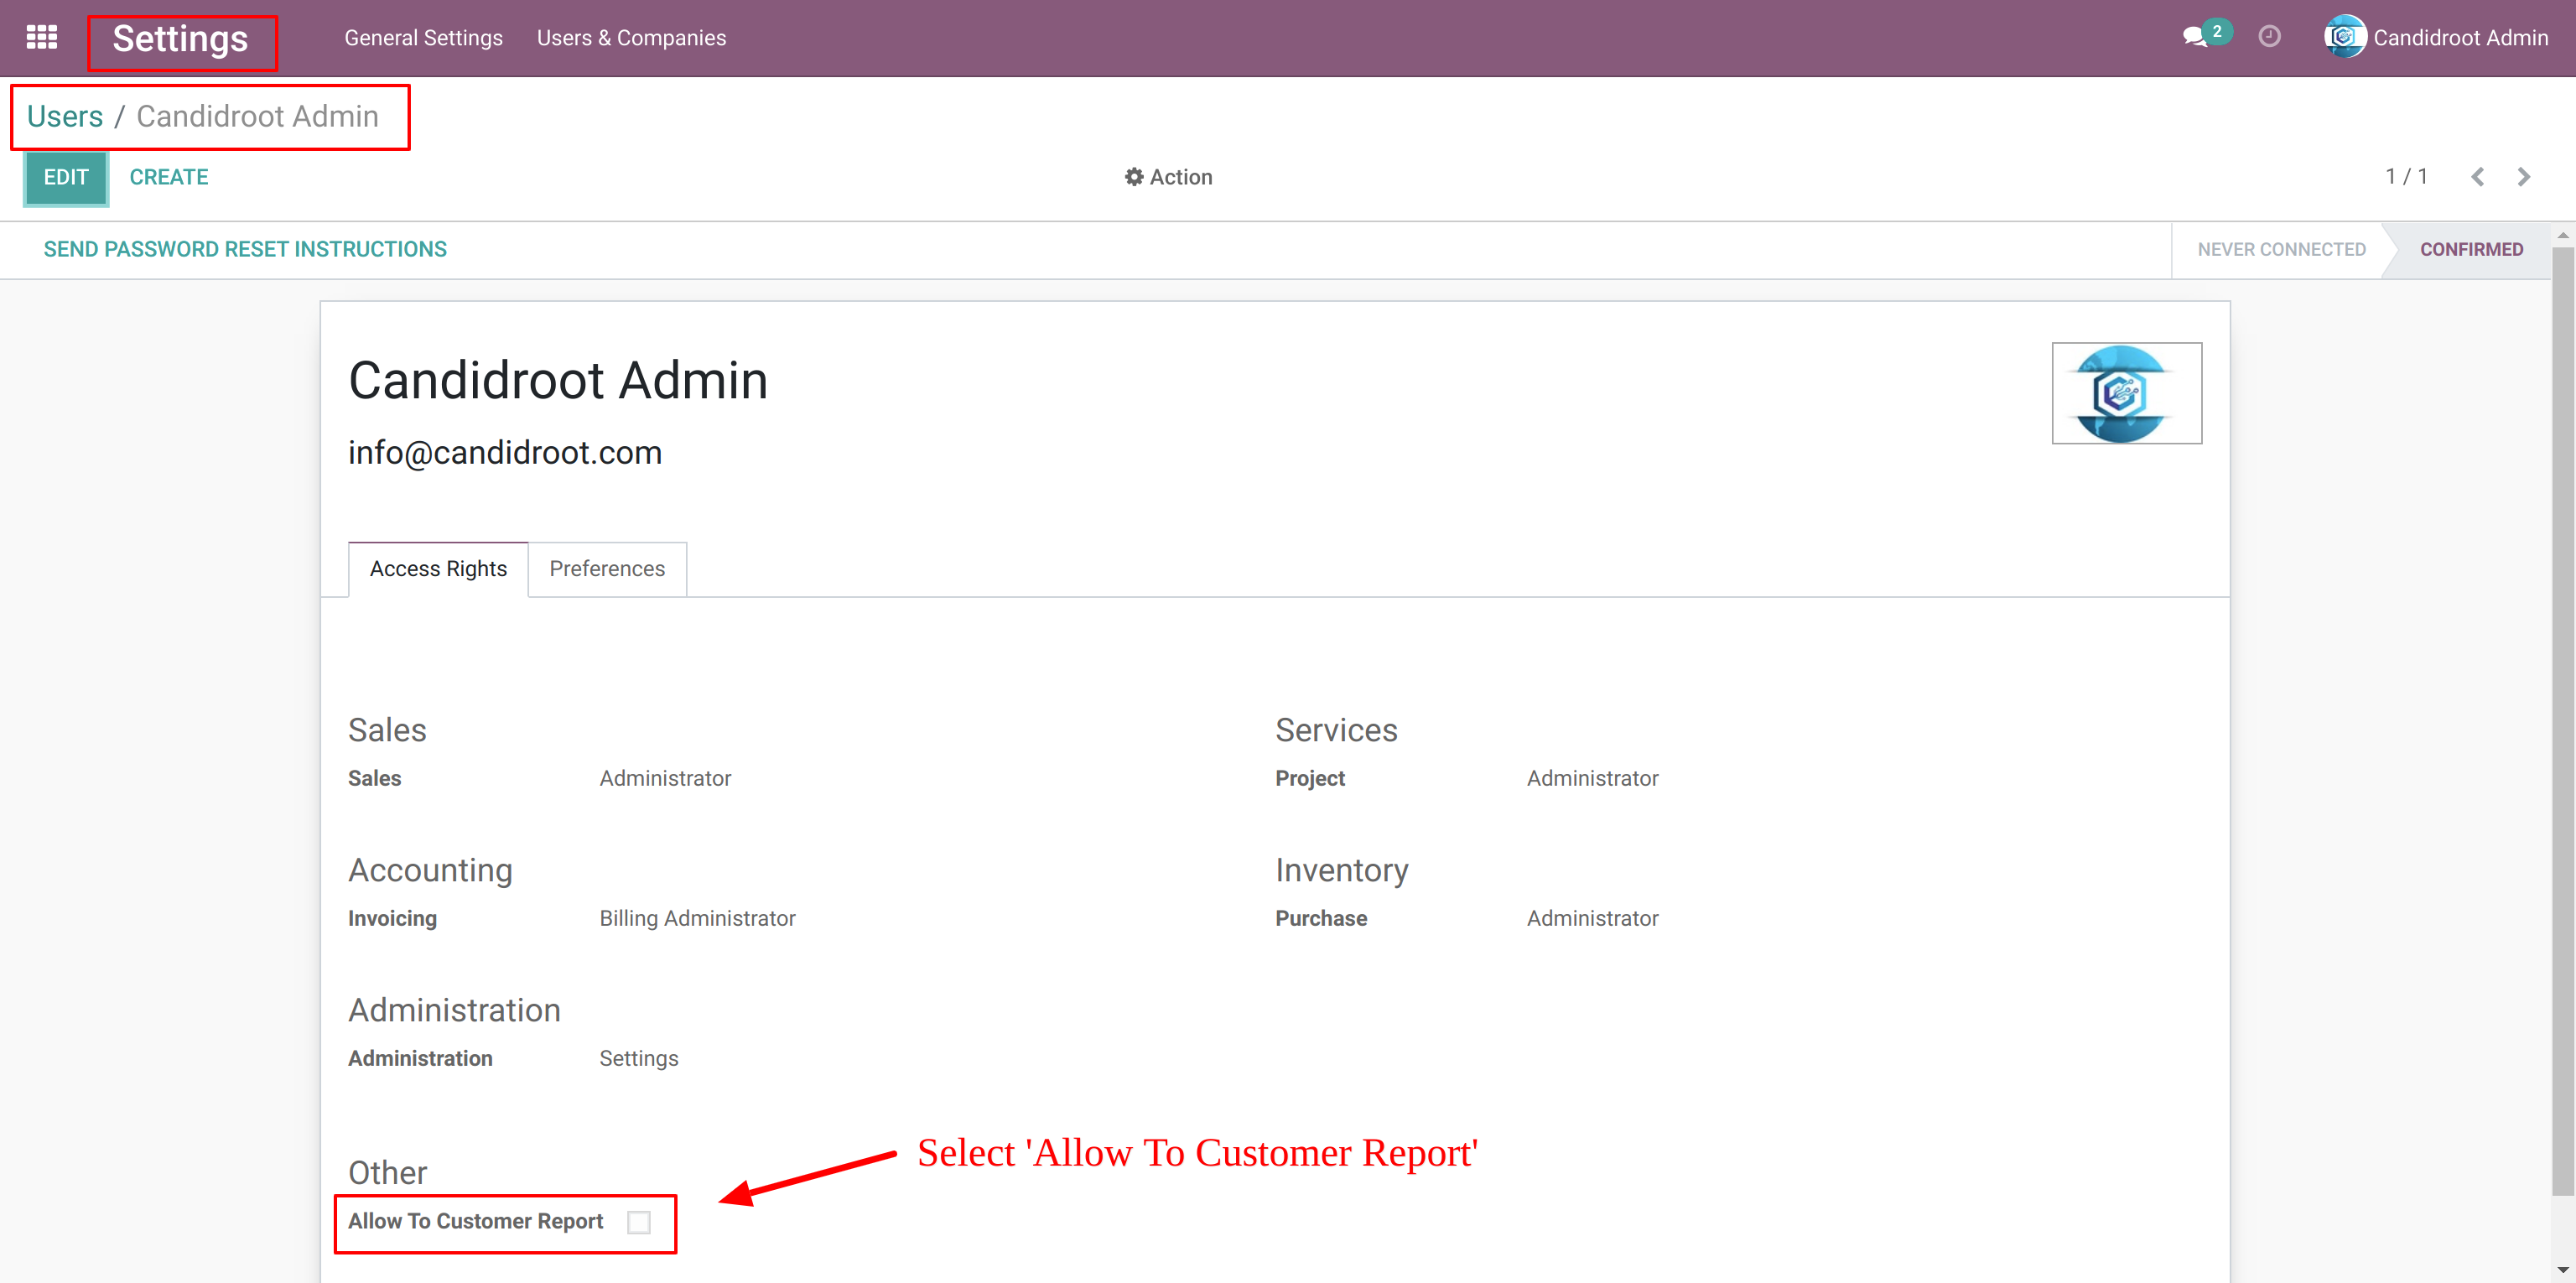Image resolution: width=2576 pixels, height=1283 pixels.
Task: Open General Settings menu
Action: [423, 38]
